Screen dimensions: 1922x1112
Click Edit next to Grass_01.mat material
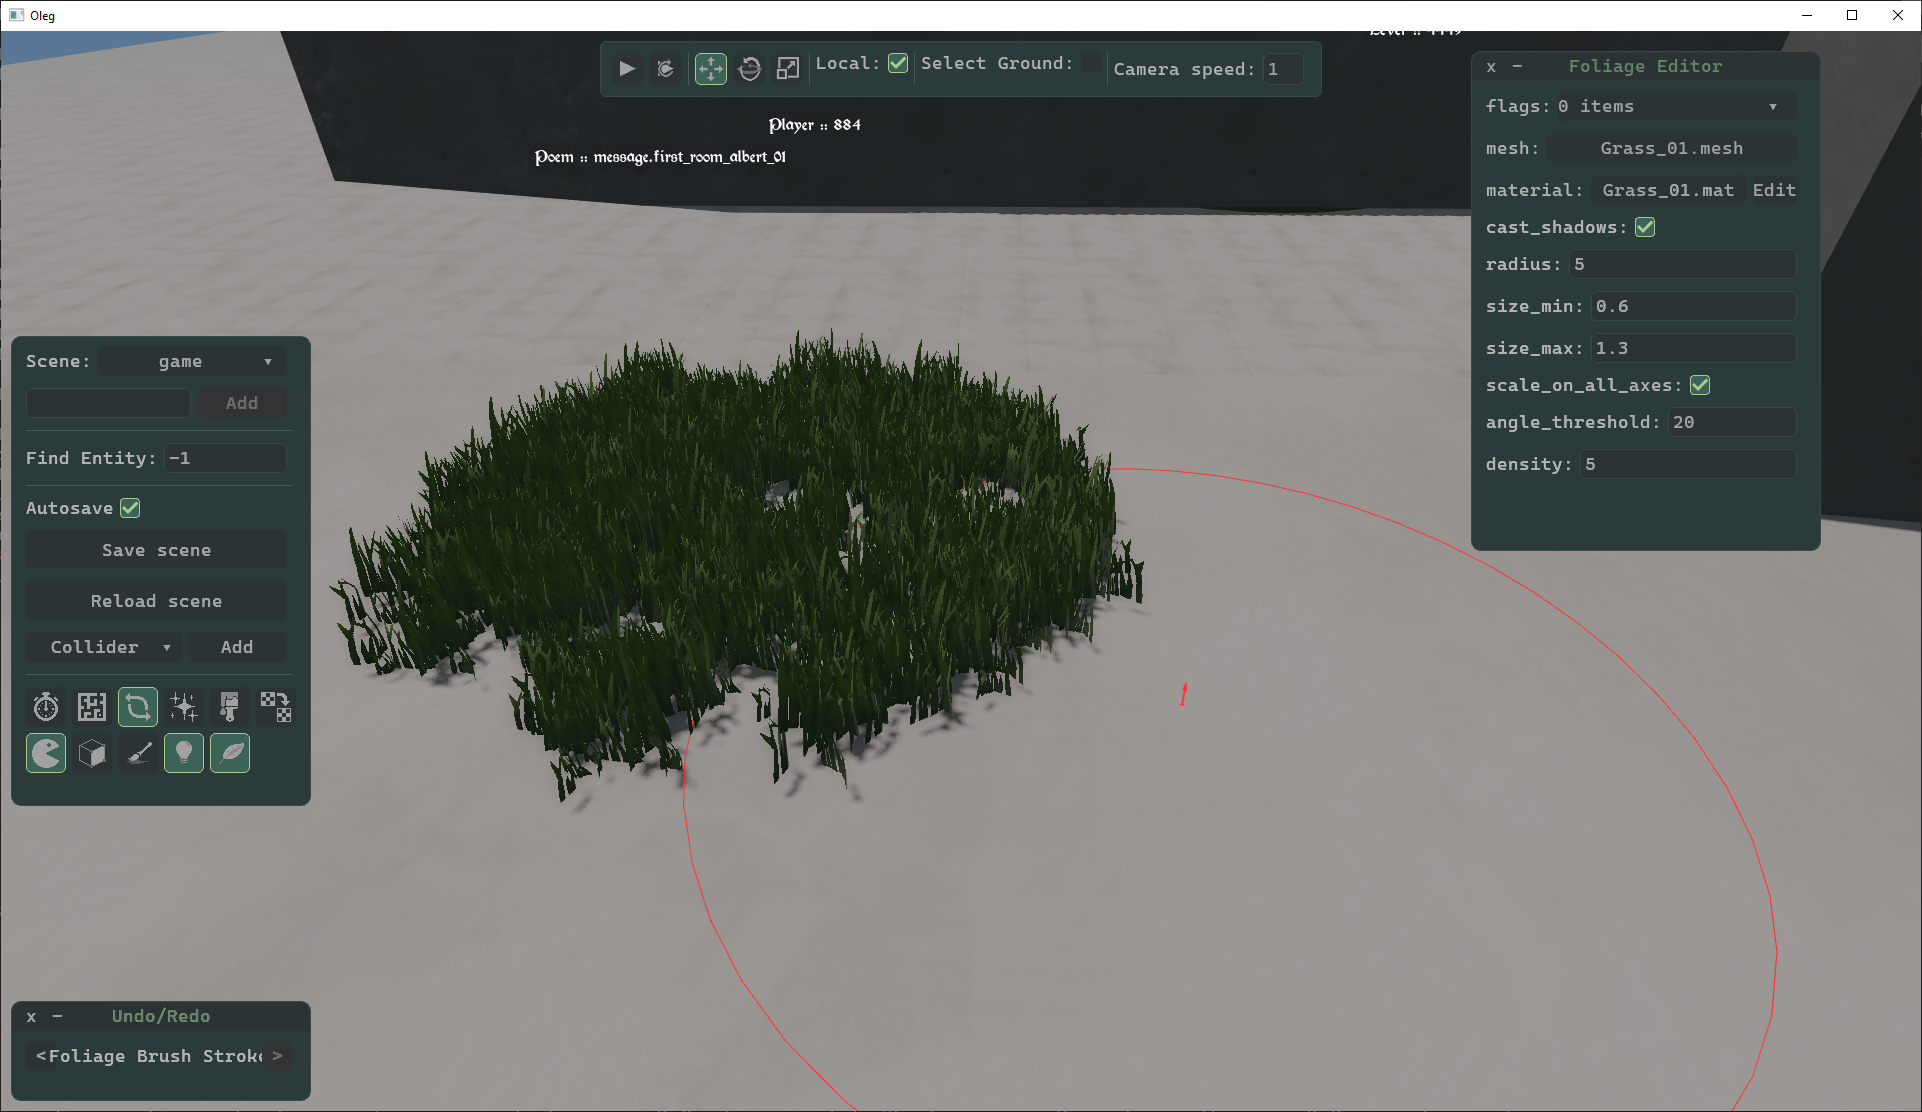(1774, 190)
